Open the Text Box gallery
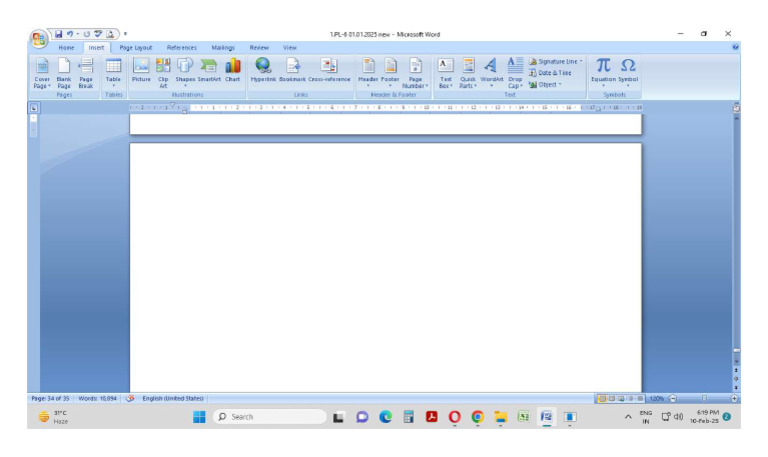 click(x=445, y=73)
